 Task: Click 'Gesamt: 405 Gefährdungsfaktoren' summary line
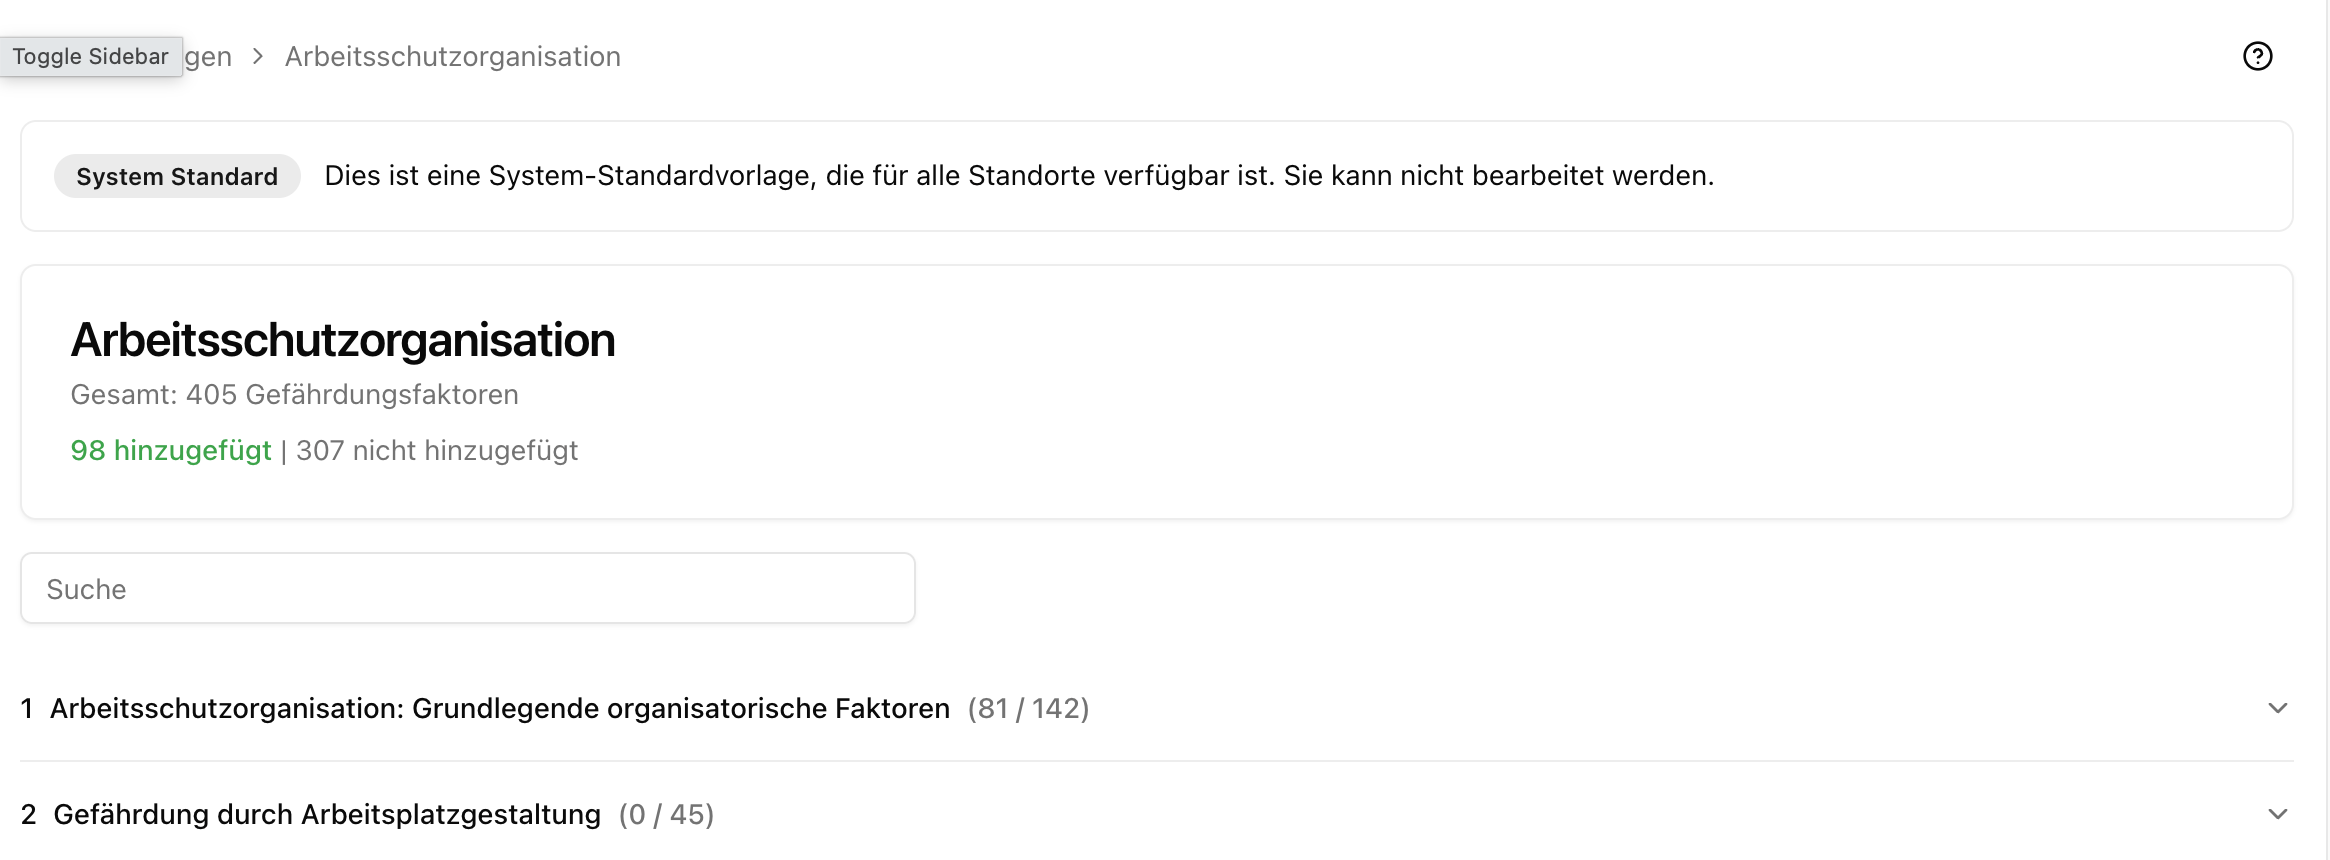294,394
